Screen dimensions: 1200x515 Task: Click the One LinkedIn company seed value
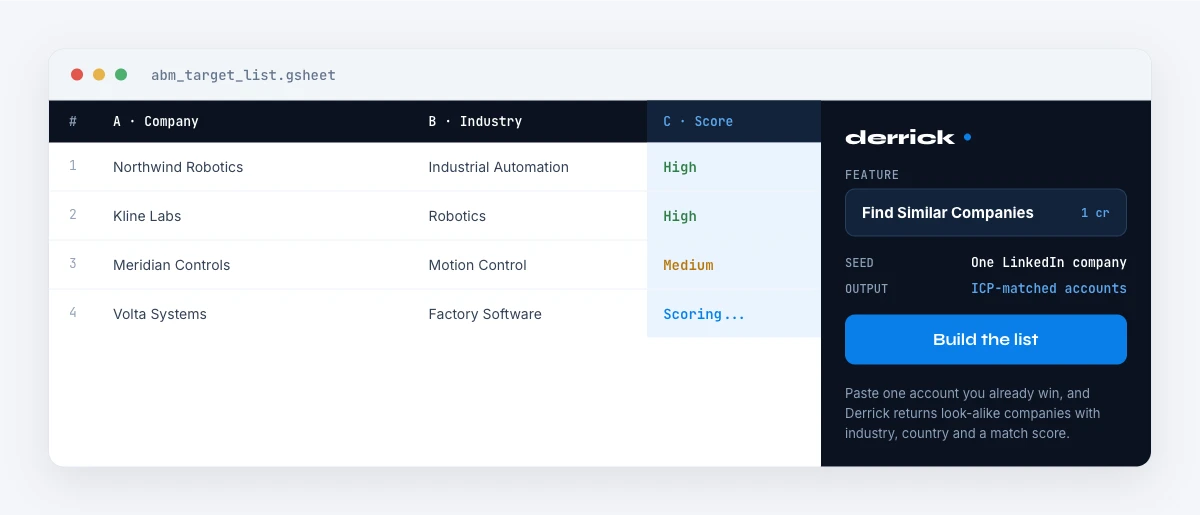(x=1049, y=262)
